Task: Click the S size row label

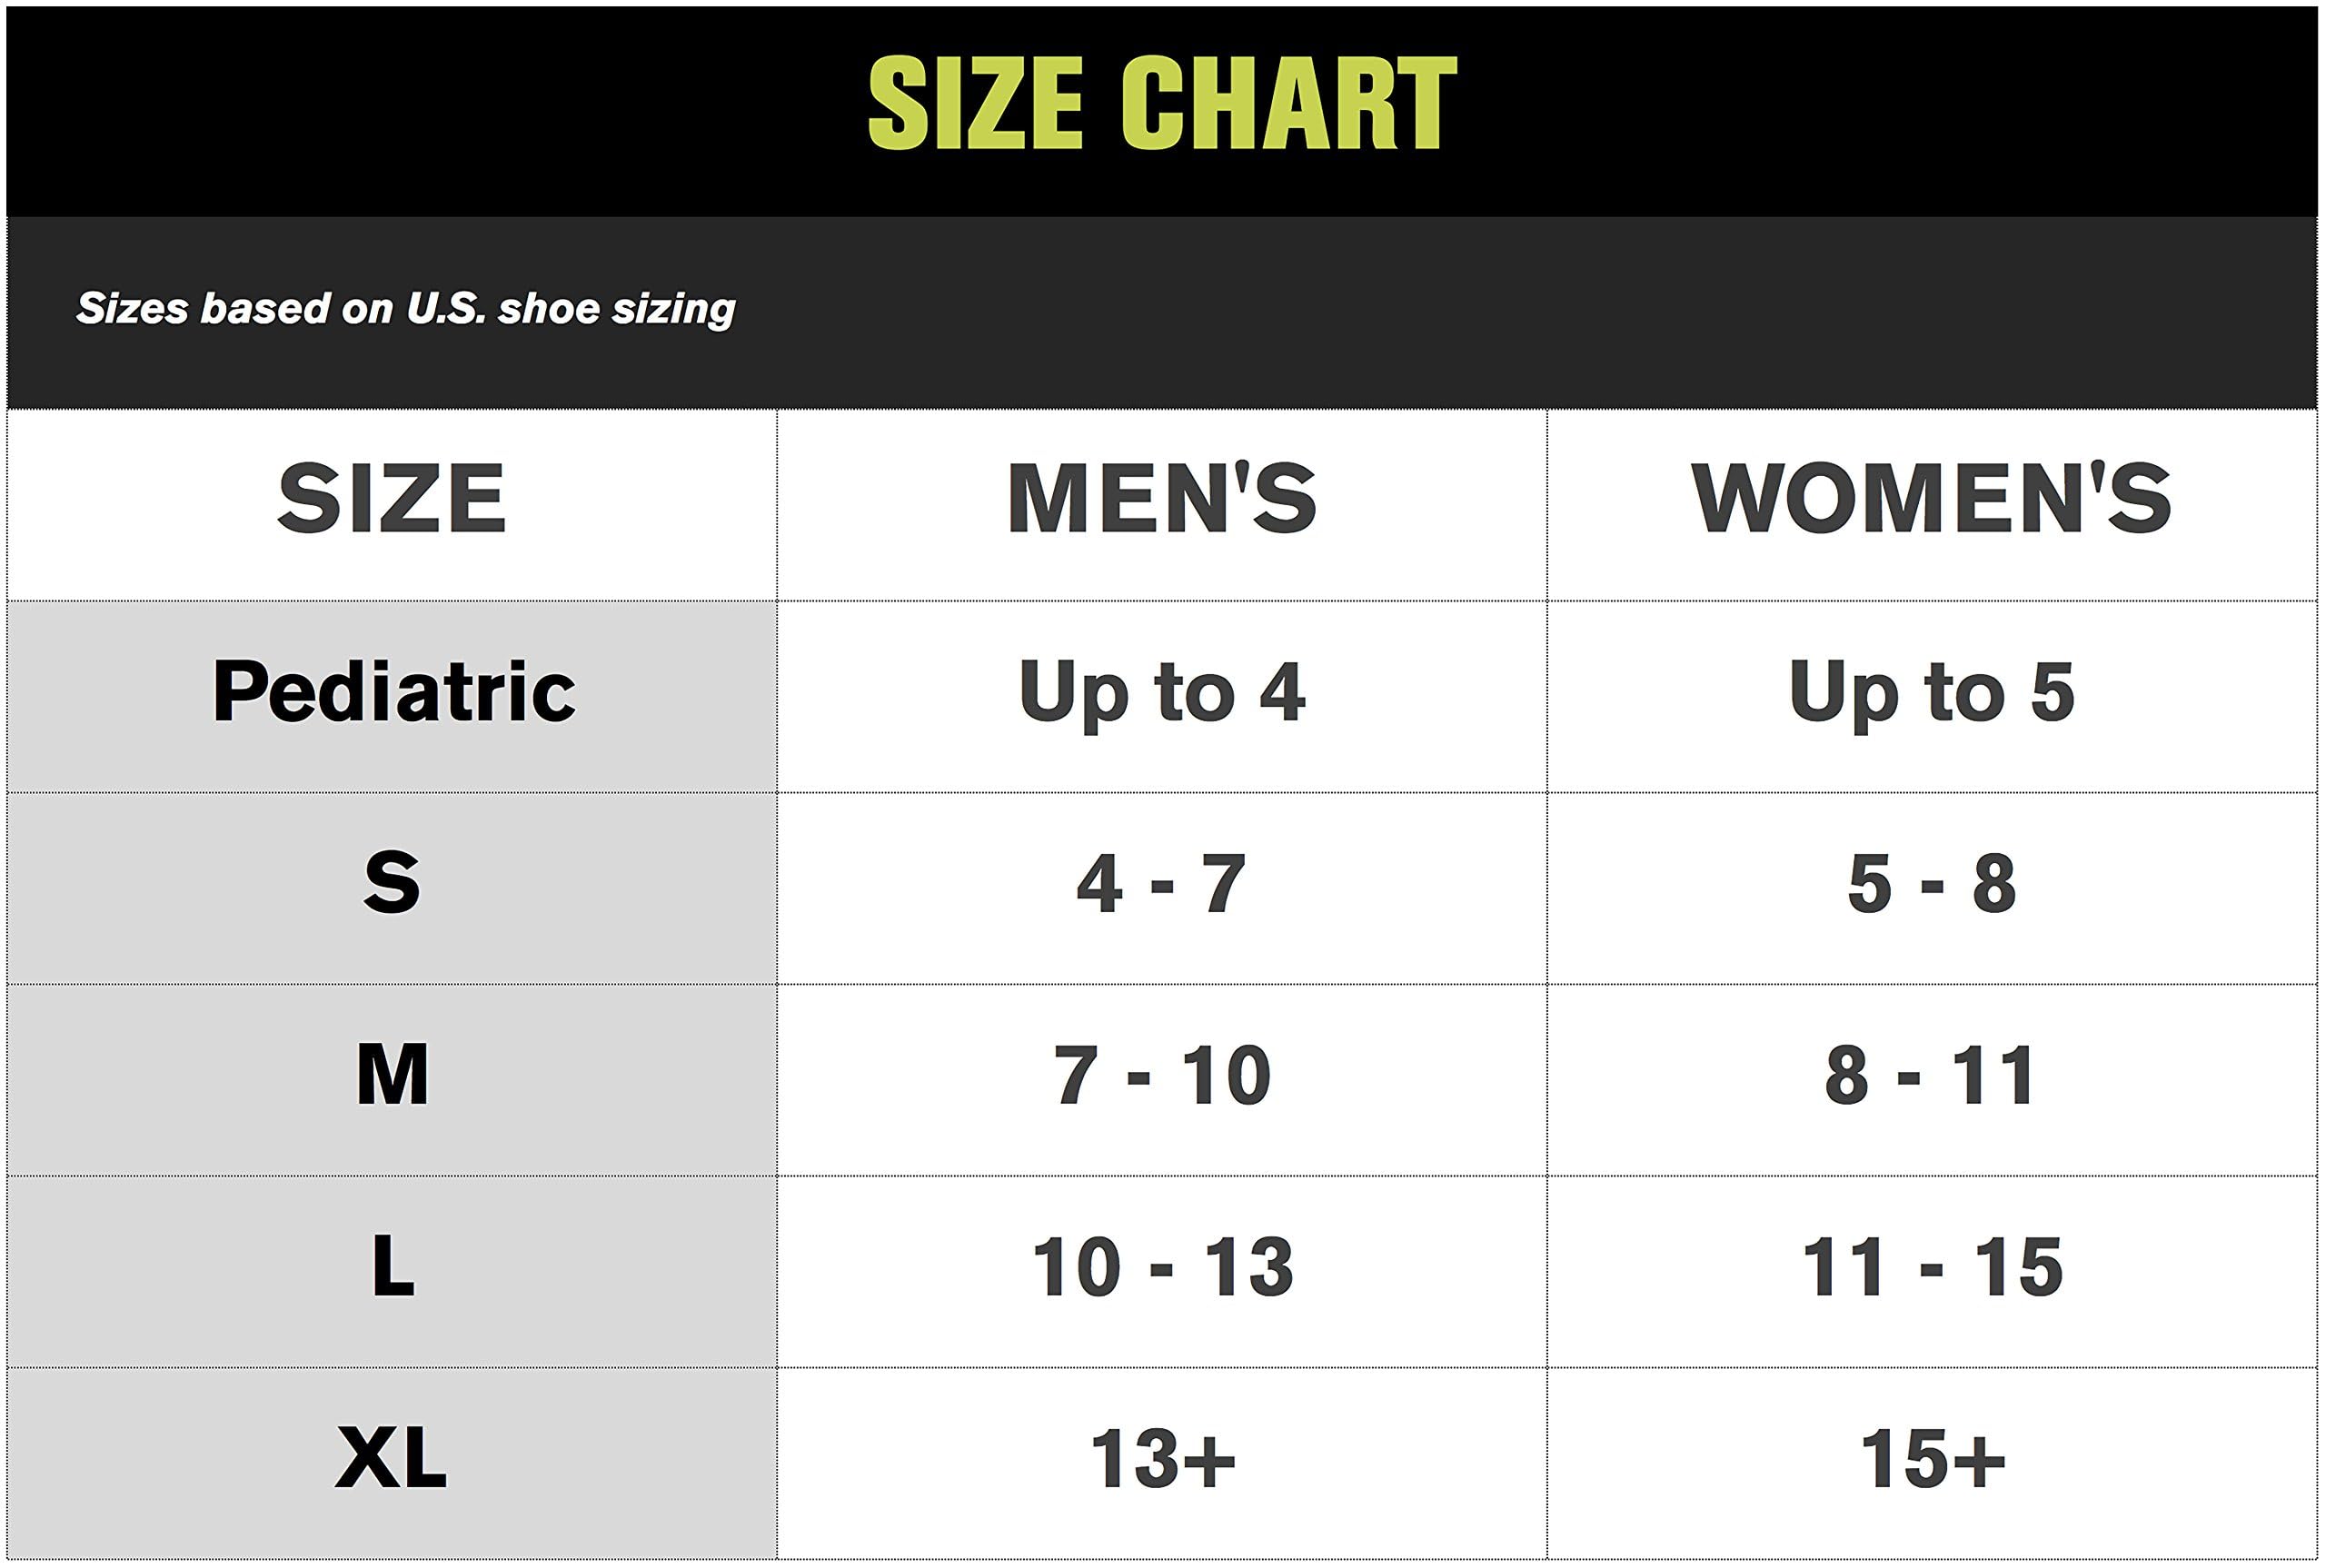Action: [x=392, y=884]
